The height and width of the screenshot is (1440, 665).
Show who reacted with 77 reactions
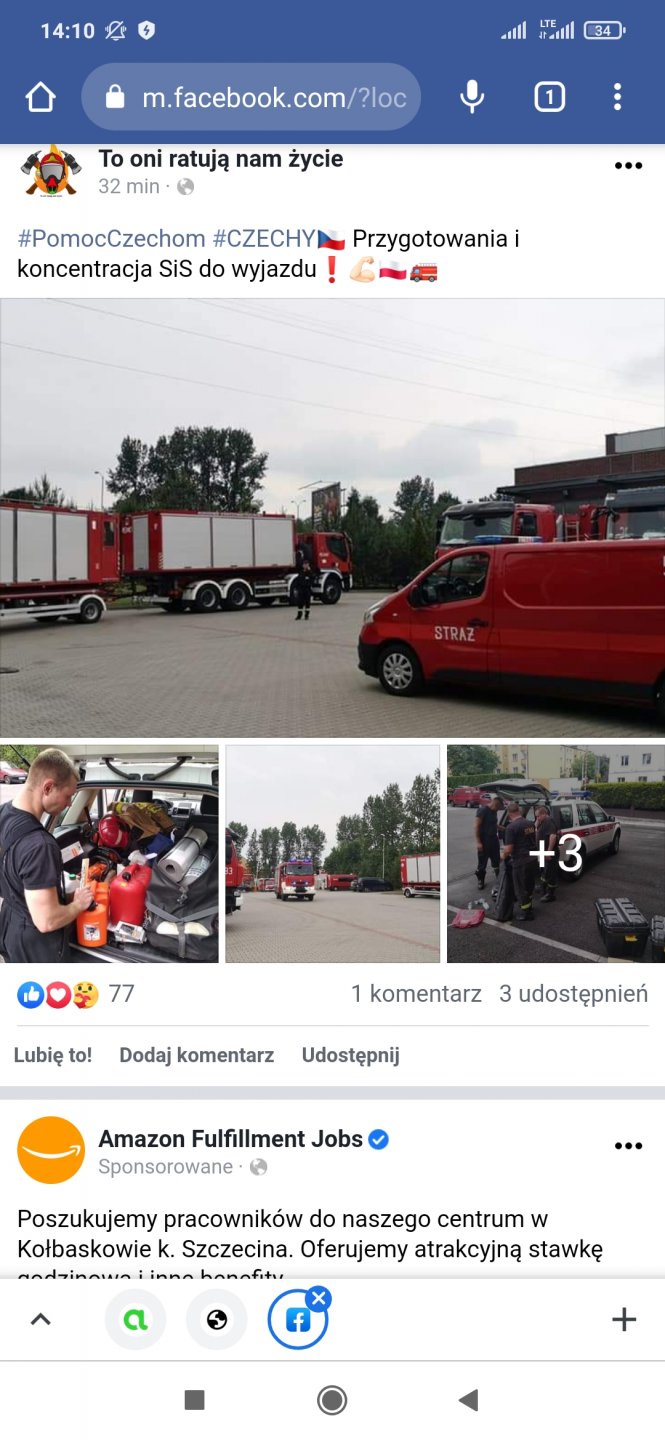(76, 994)
